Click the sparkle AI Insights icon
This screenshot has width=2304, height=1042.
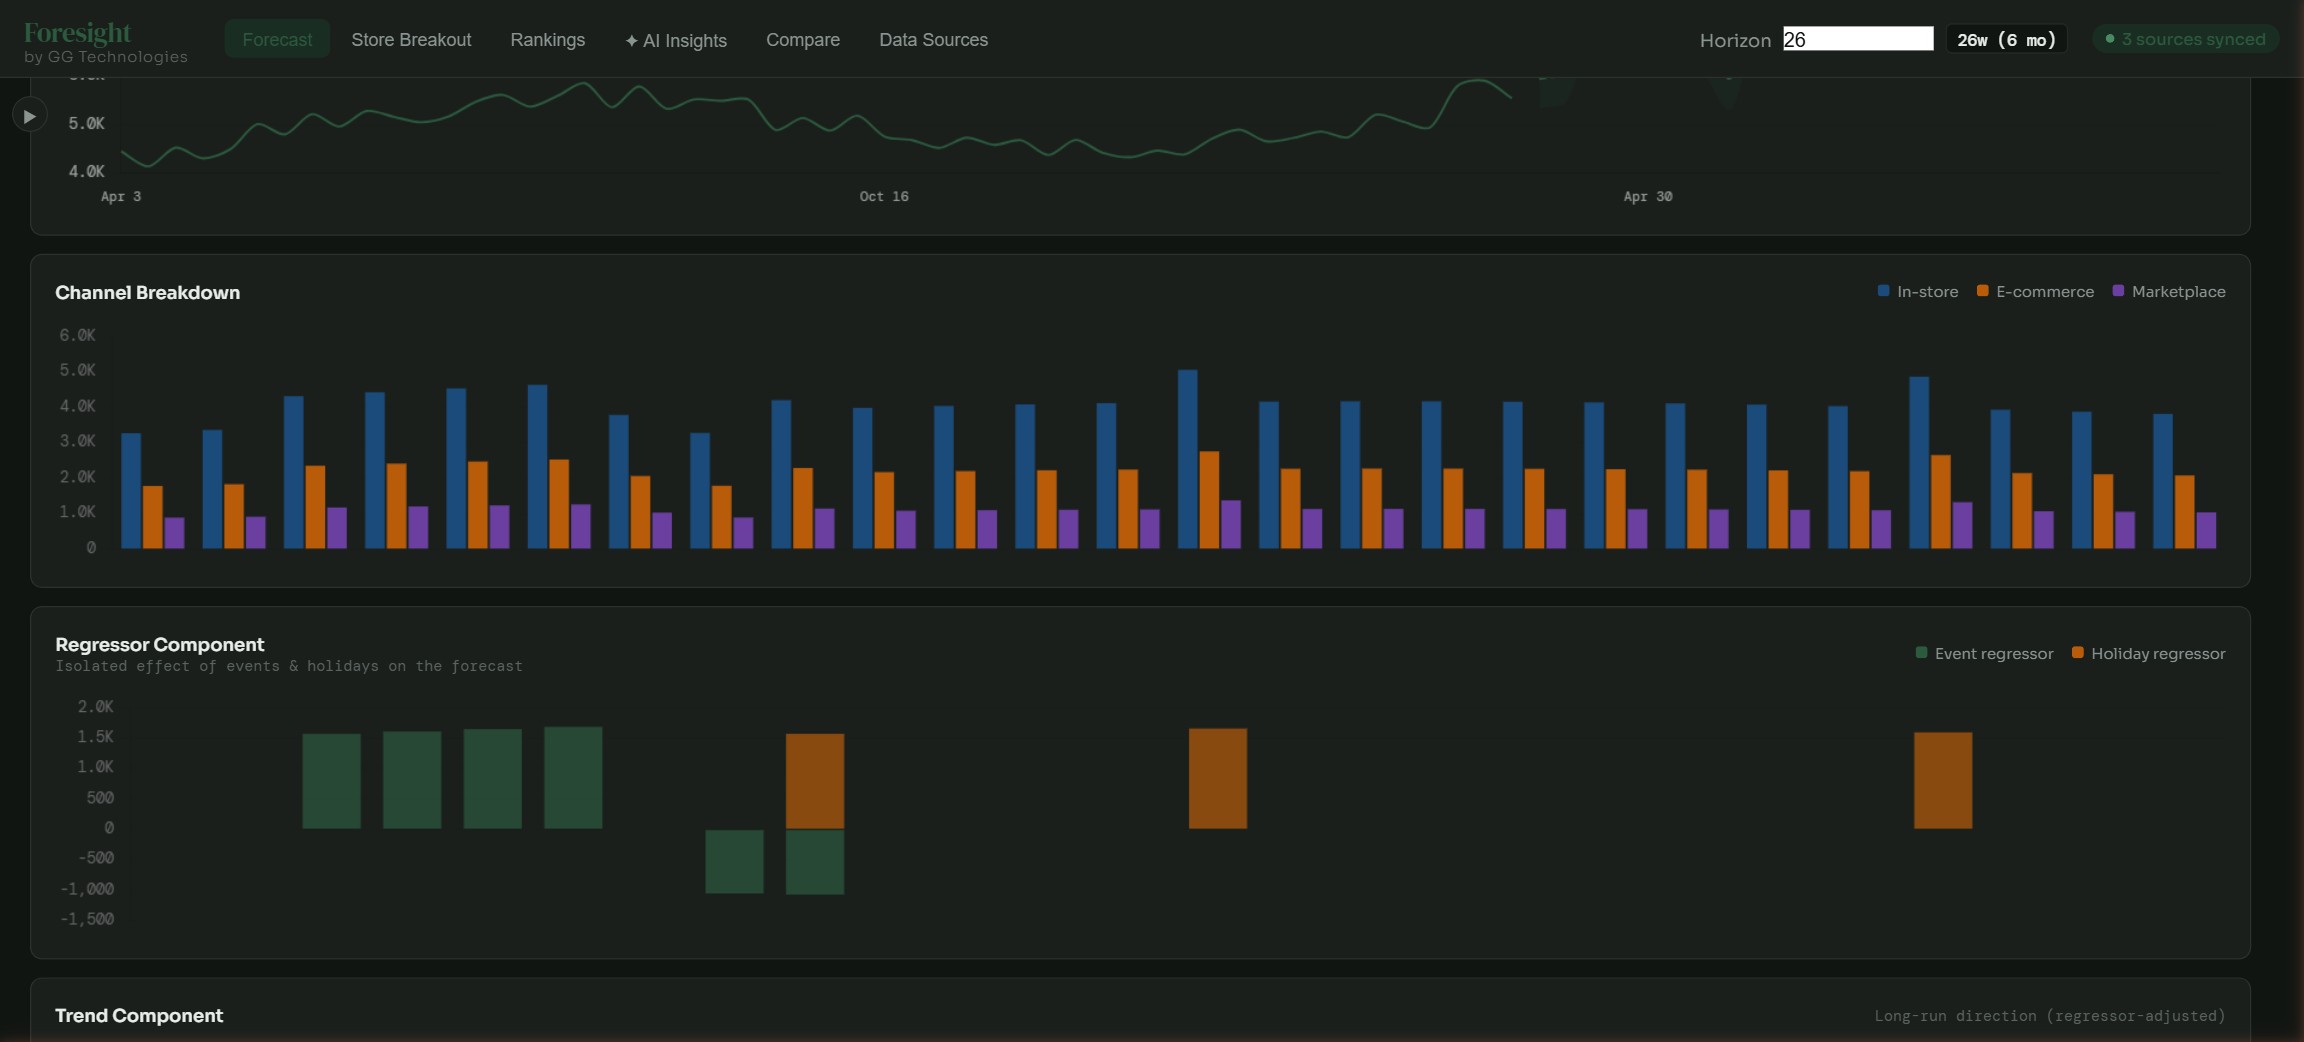click(631, 41)
